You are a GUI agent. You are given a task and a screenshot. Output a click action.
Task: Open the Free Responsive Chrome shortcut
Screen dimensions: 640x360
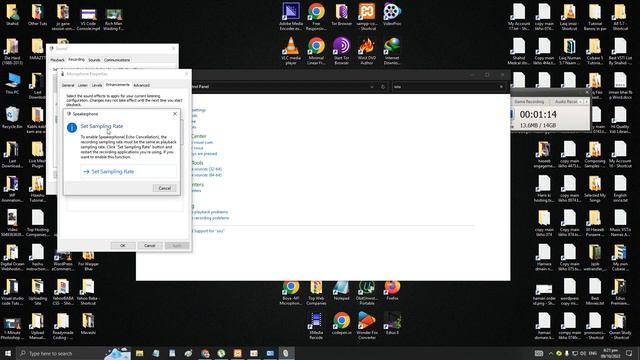coord(316,16)
